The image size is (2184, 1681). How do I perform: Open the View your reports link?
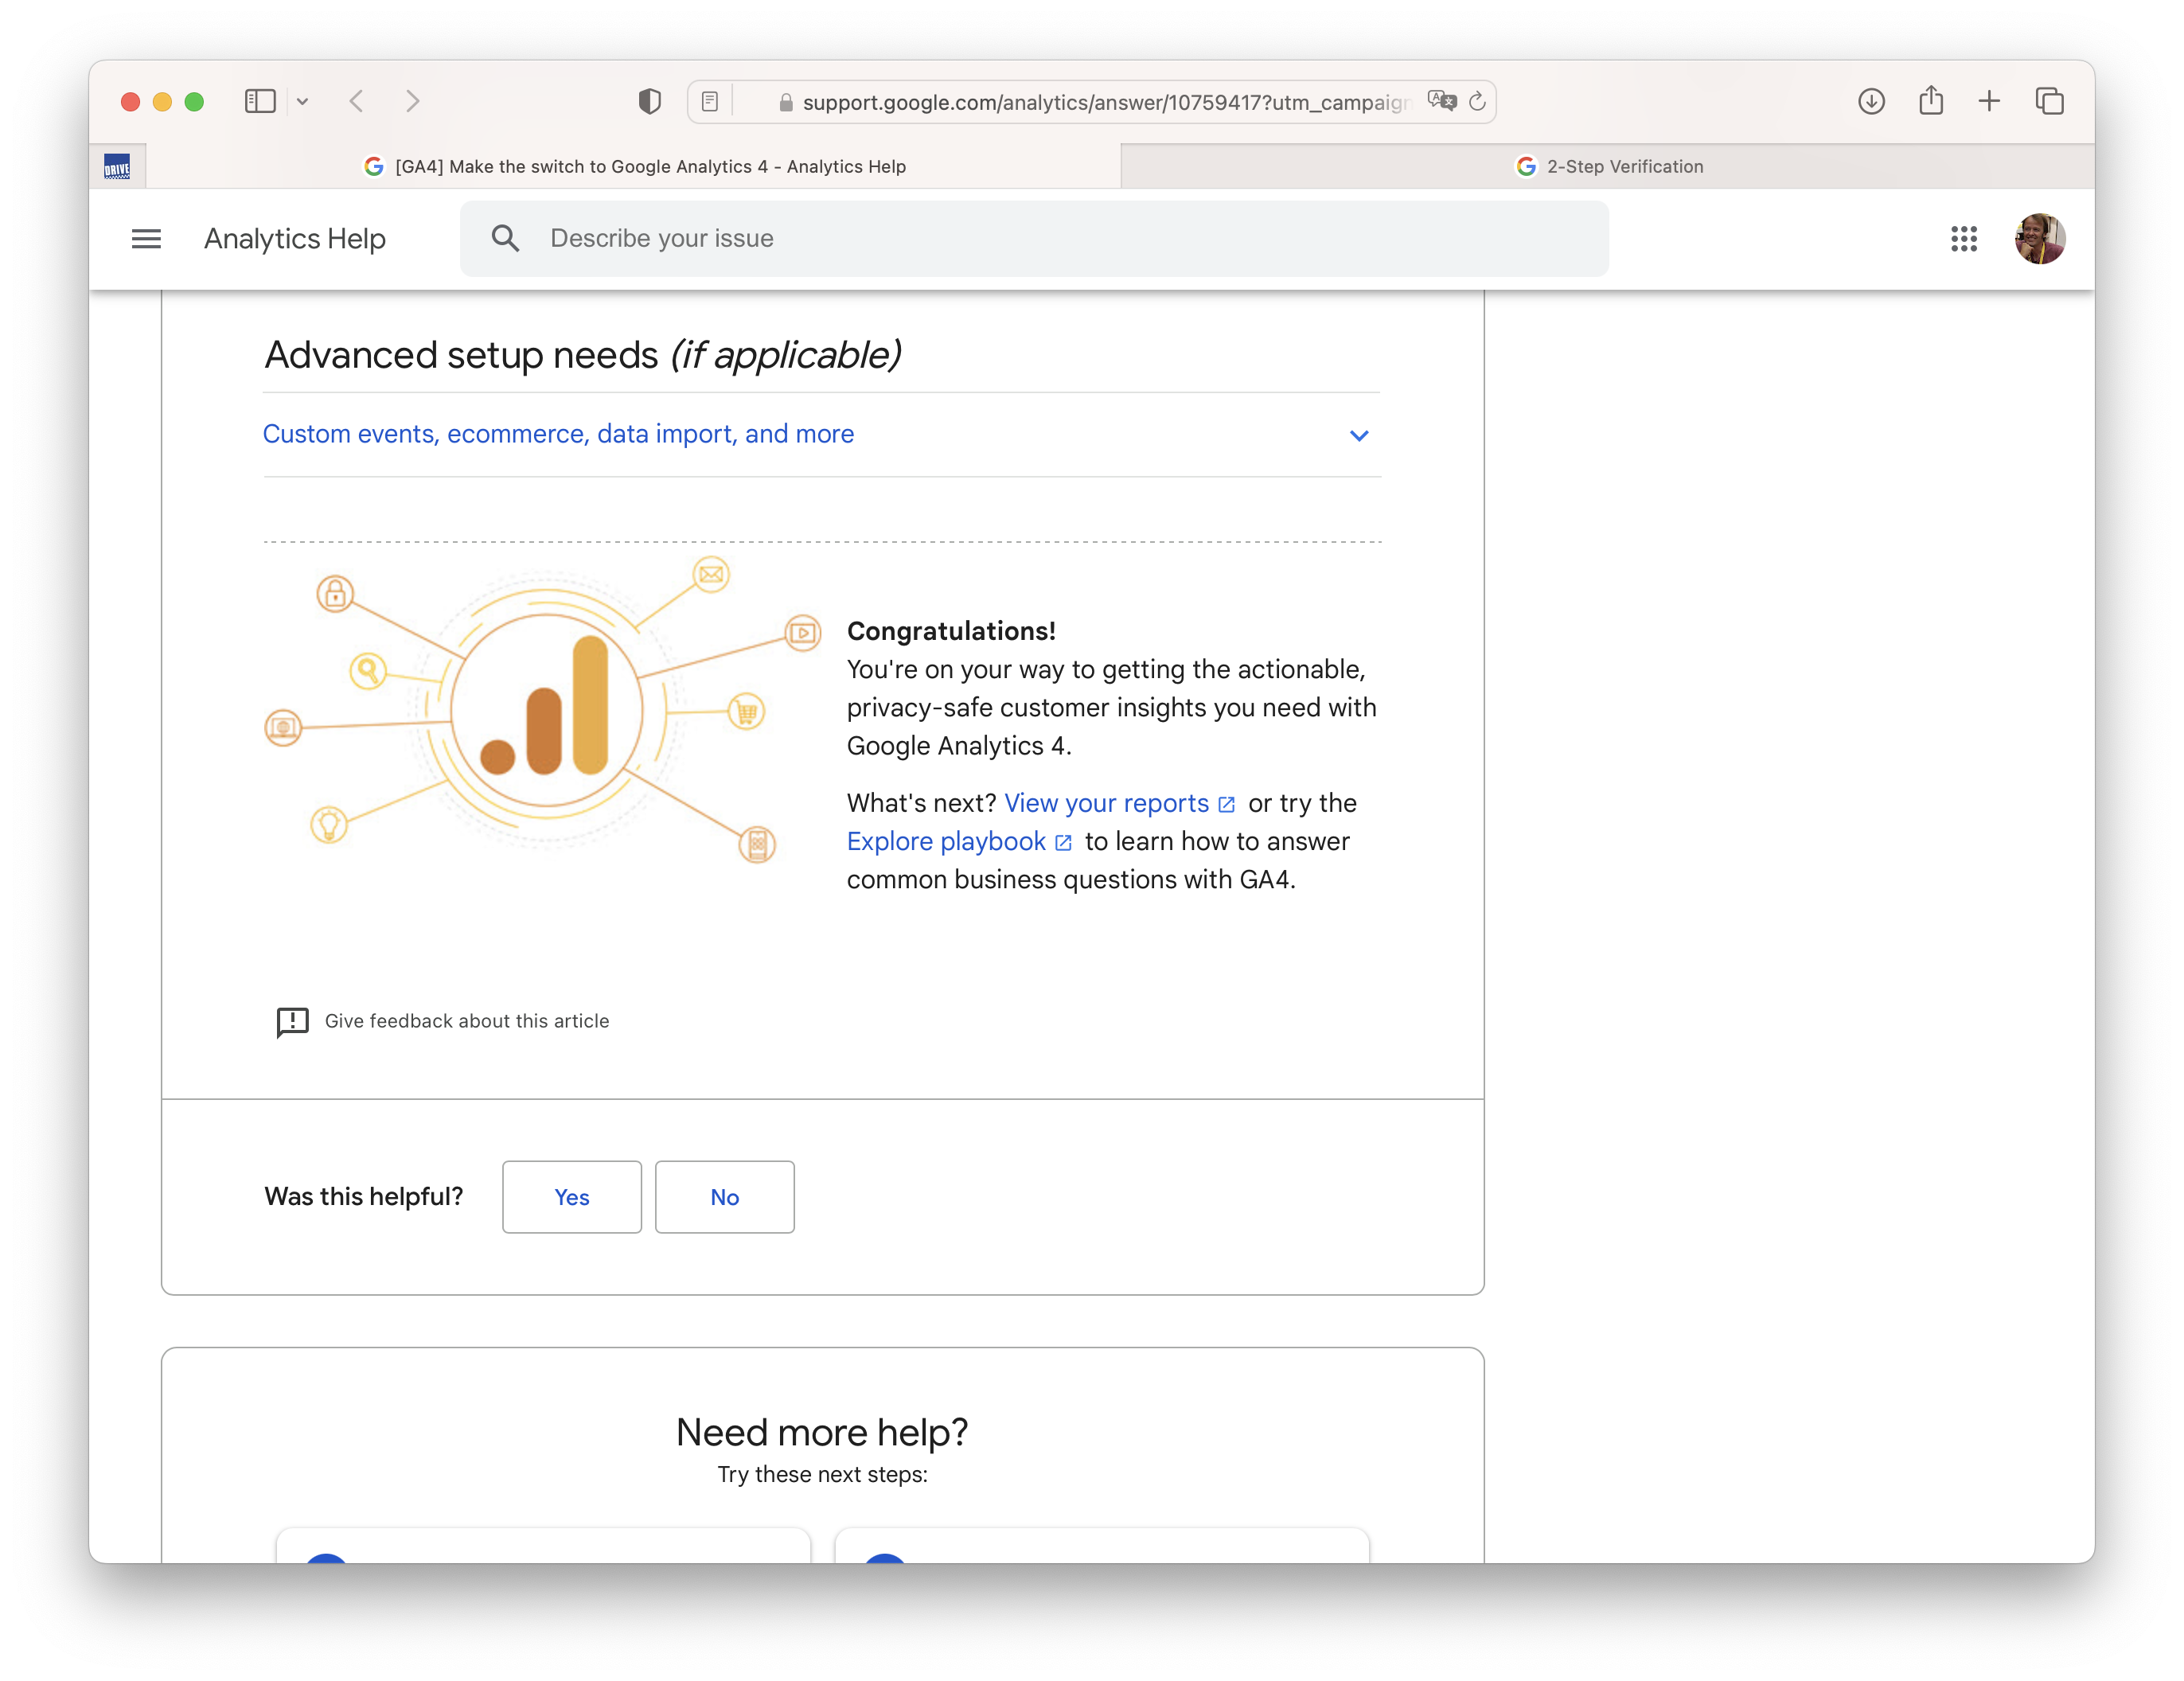tap(1106, 803)
